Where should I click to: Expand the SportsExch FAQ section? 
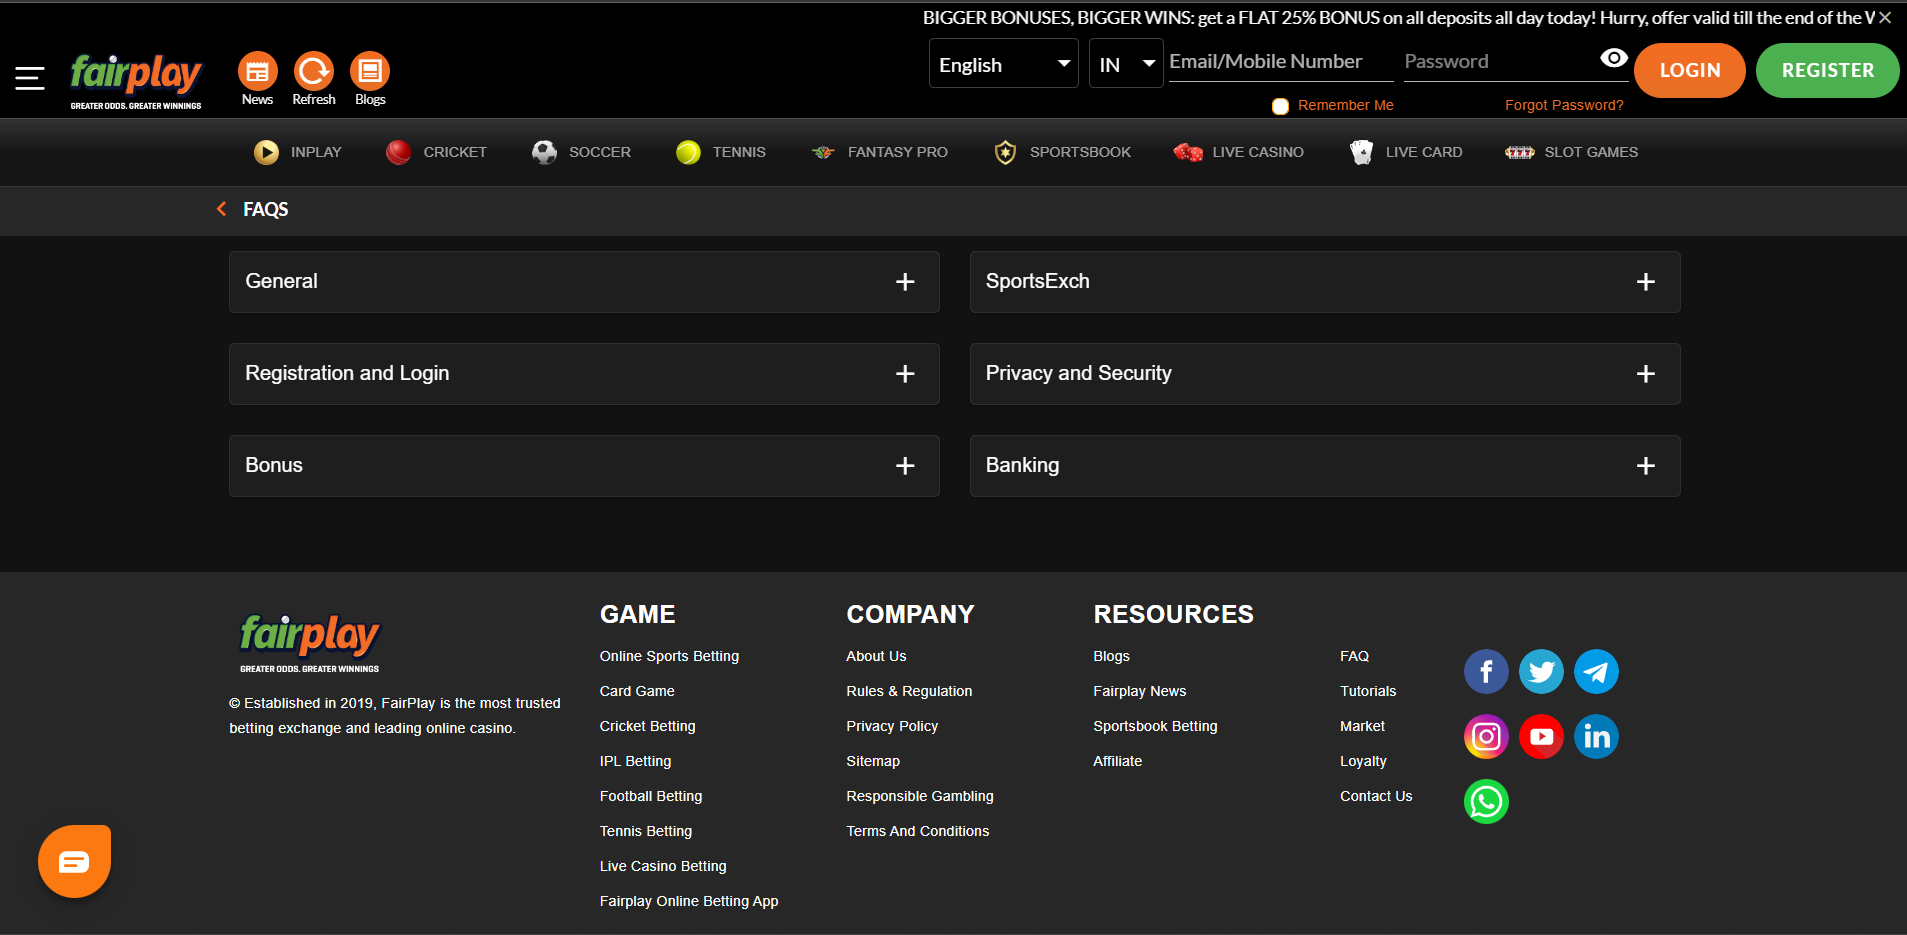click(1325, 282)
